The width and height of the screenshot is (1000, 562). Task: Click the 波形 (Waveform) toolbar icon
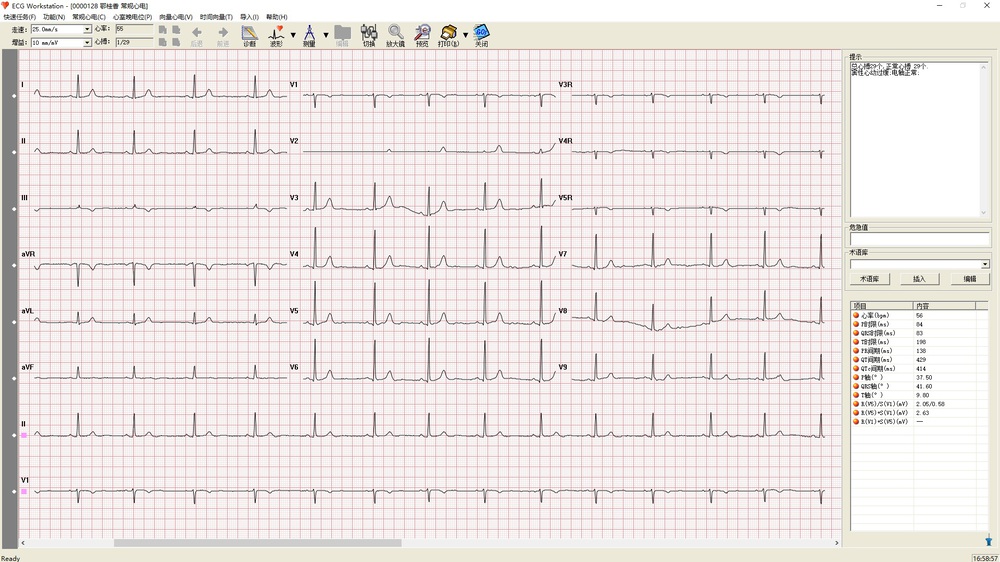[277, 36]
